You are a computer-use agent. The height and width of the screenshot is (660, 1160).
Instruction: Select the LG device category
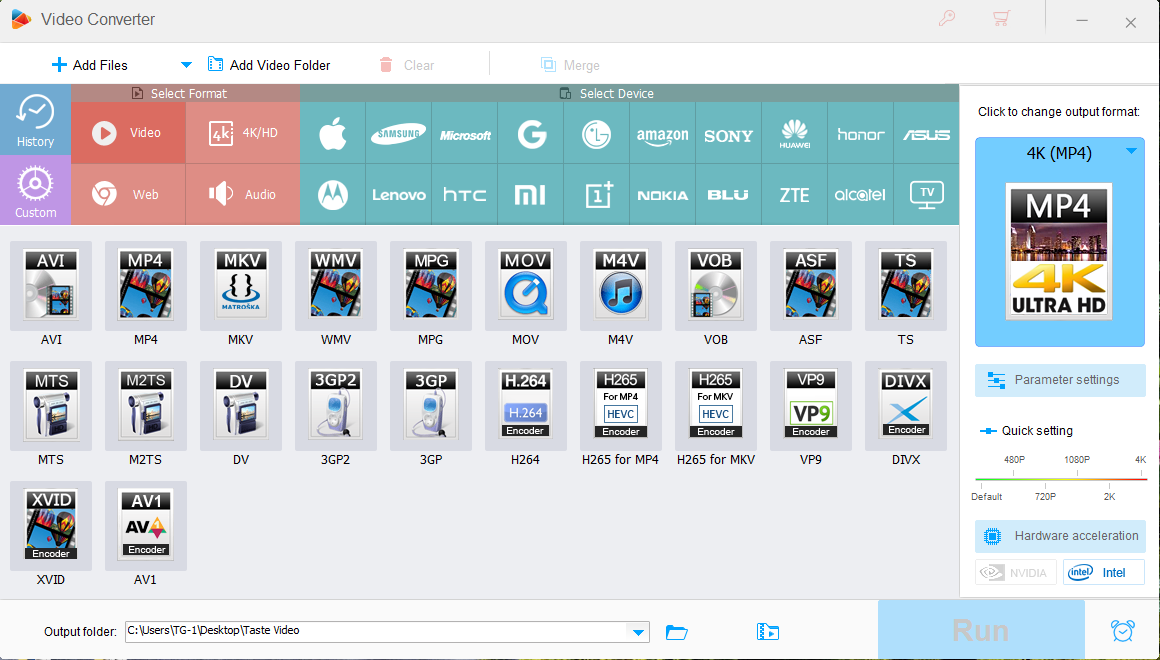pyautogui.click(x=597, y=133)
